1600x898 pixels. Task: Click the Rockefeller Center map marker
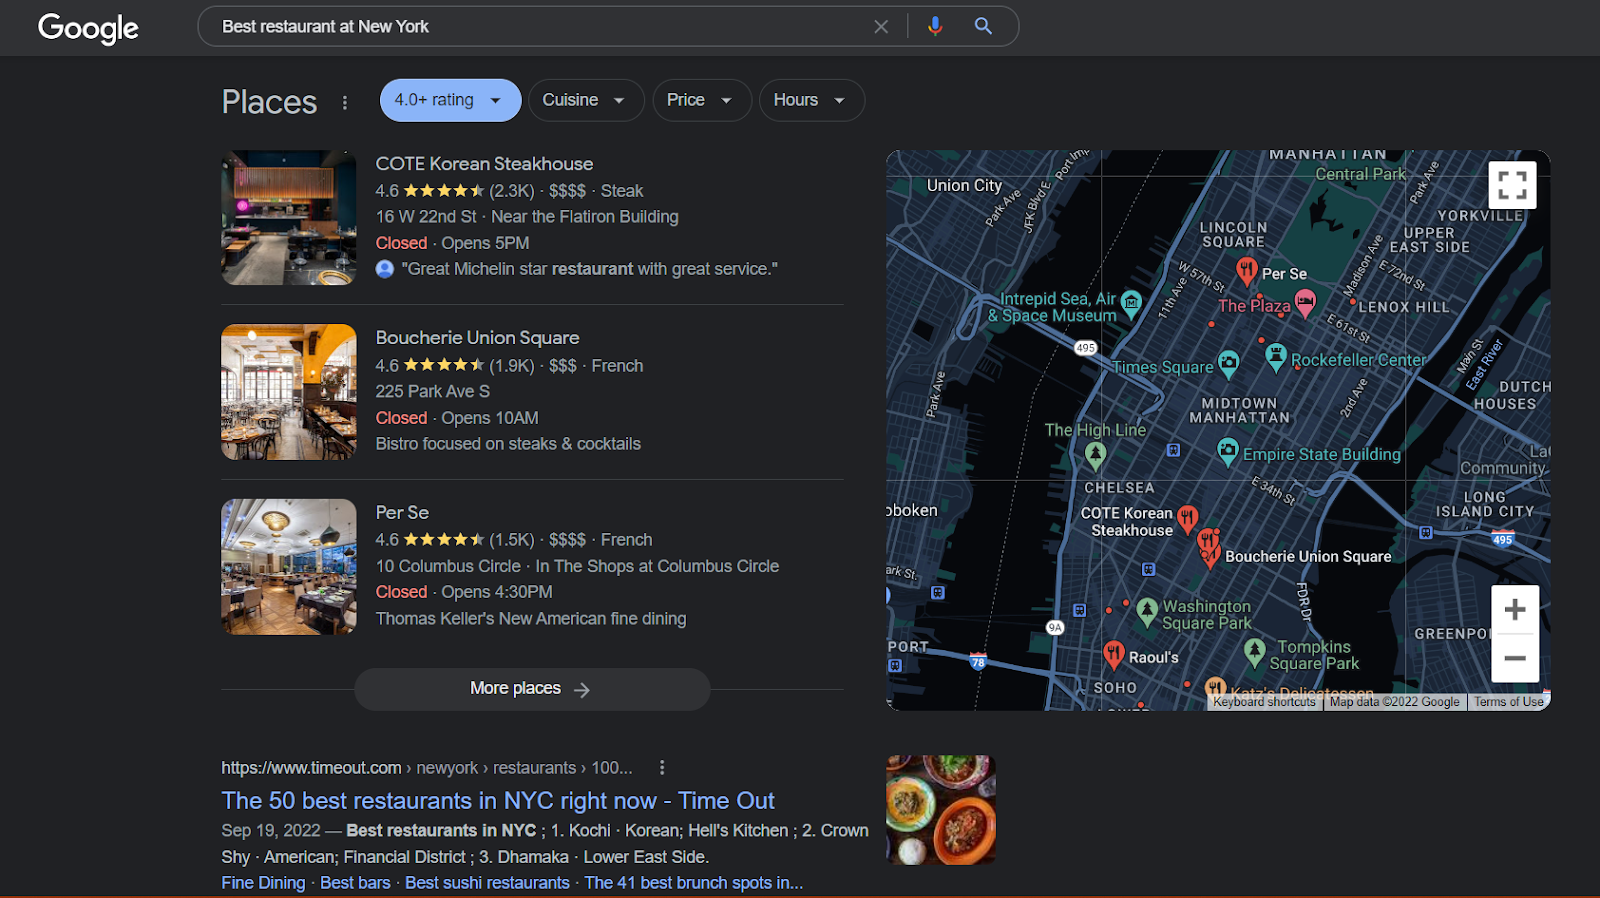(1275, 356)
